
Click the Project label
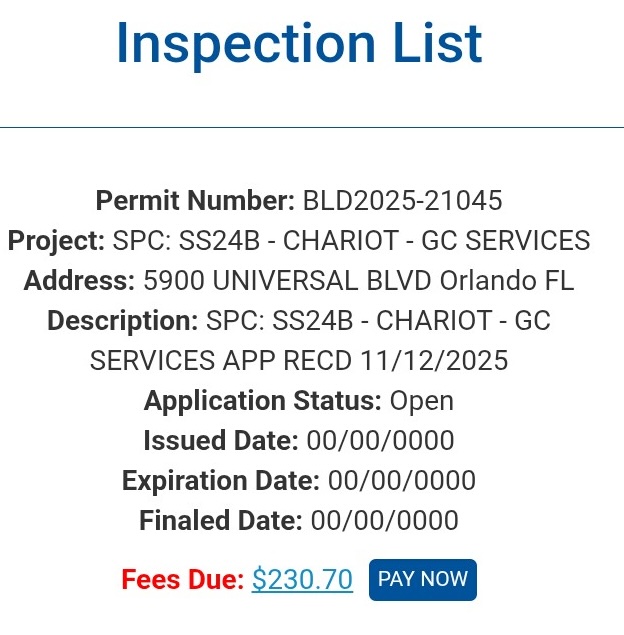click(56, 241)
